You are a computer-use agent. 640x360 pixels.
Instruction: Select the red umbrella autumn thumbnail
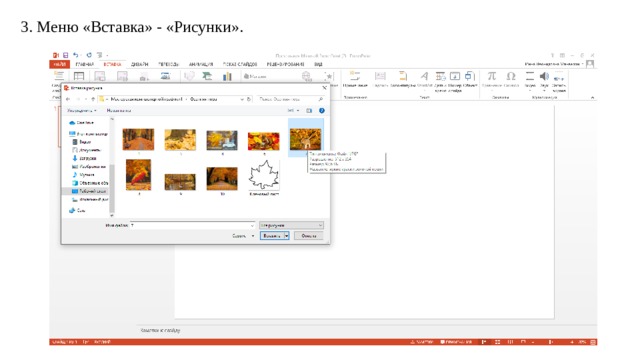(138, 175)
